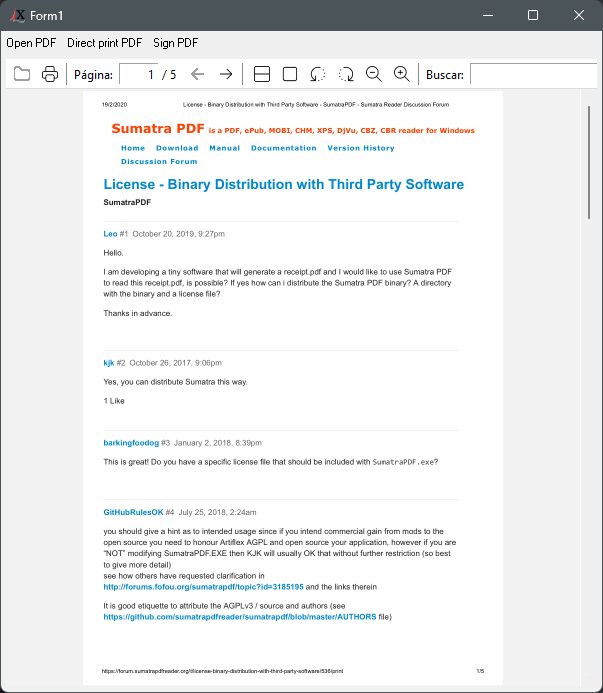Click the vertical scrollbar thumb
Viewport: 603px width, 693px height.
click(x=589, y=162)
